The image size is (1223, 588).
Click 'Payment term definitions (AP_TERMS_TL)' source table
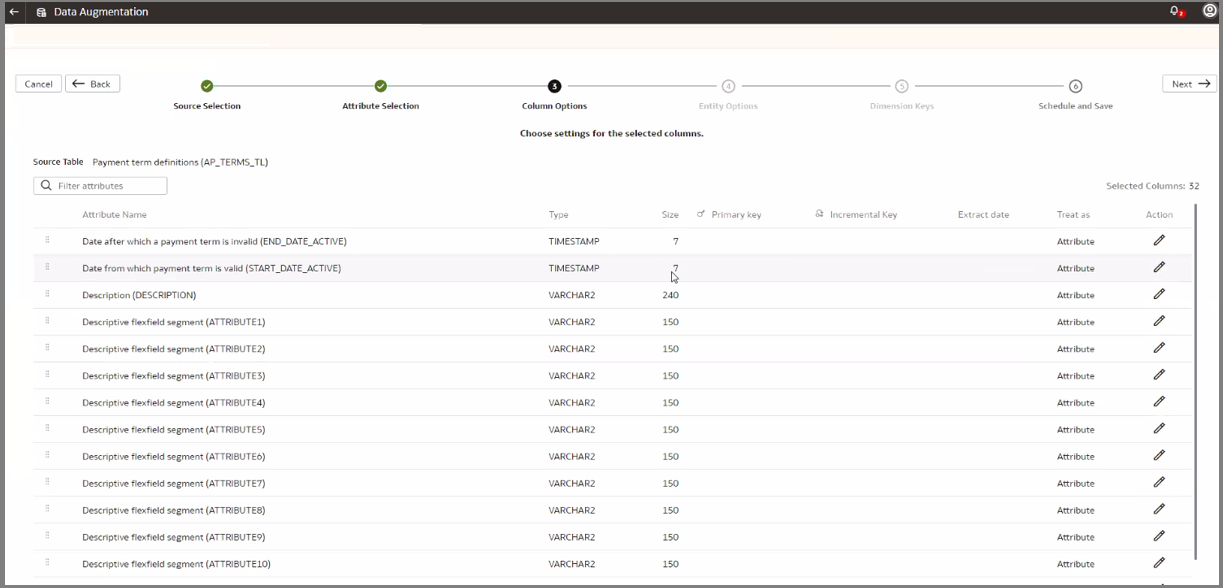pyautogui.click(x=180, y=161)
